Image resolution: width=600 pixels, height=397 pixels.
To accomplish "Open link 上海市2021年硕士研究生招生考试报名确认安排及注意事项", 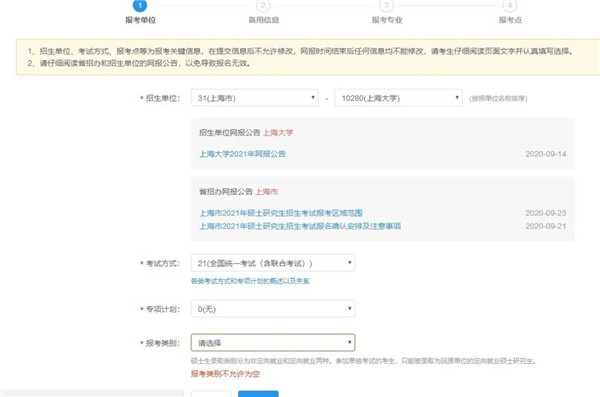I will pos(300,226).
